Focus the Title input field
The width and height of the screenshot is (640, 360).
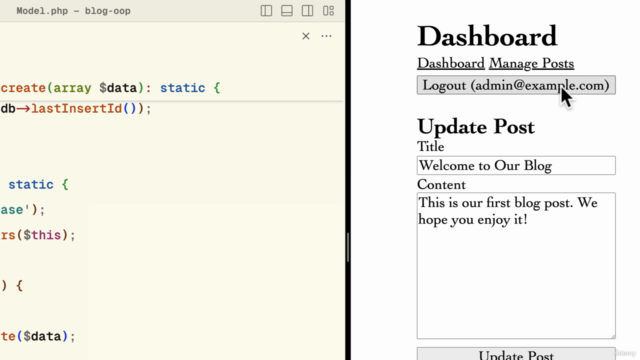(x=516, y=165)
